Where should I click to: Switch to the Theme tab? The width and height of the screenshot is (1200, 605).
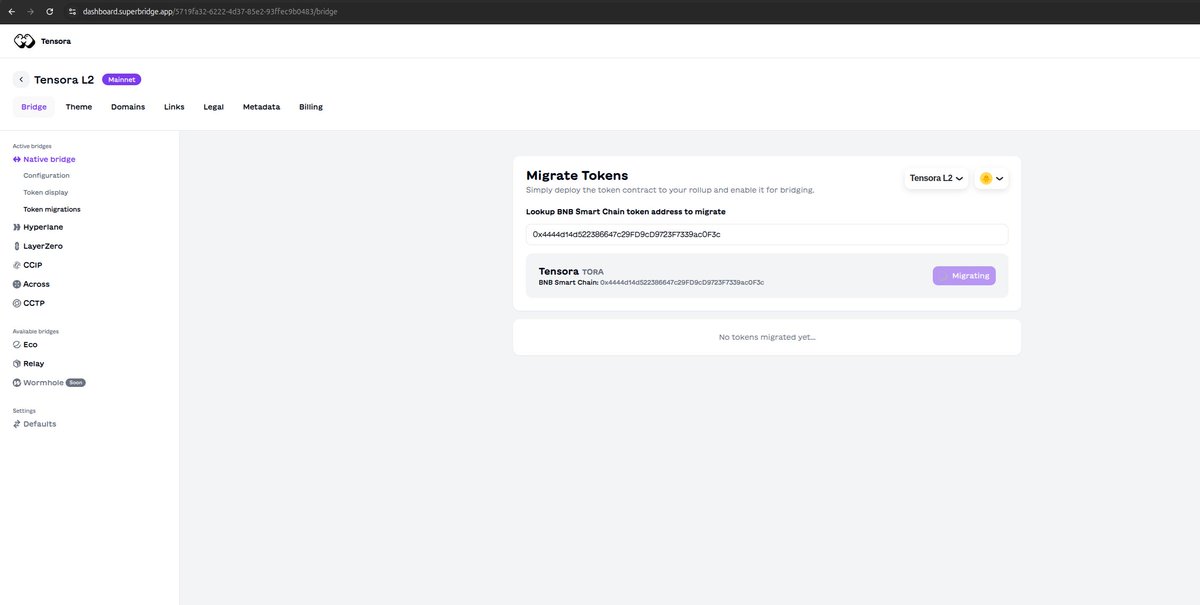[x=79, y=107]
